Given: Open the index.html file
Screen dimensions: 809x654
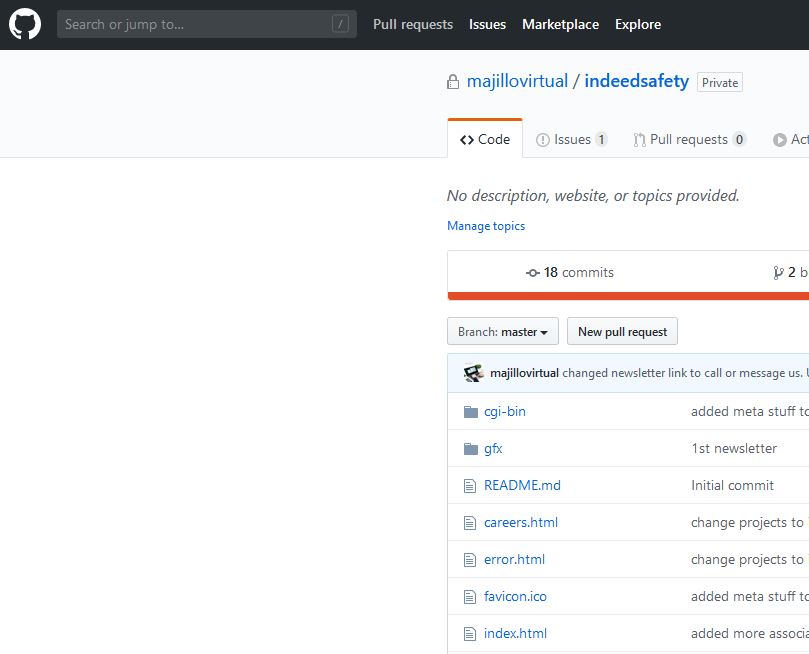Looking at the screenshot, I should [515, 633].
